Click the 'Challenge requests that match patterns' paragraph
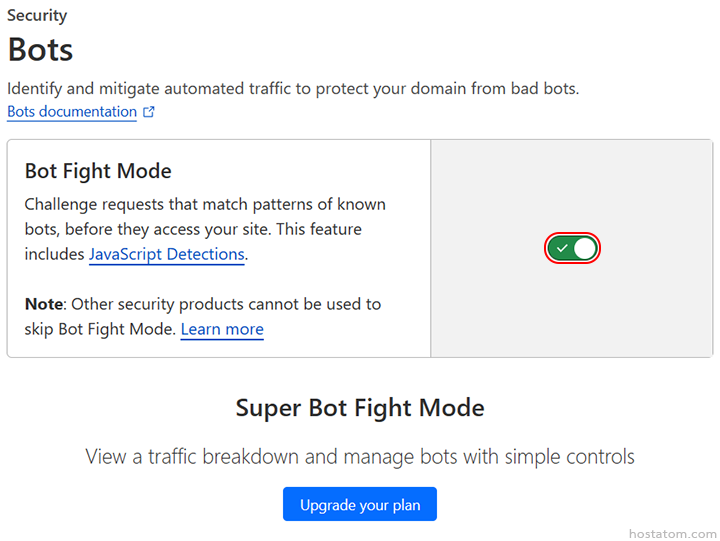 [x=205, y=204]
